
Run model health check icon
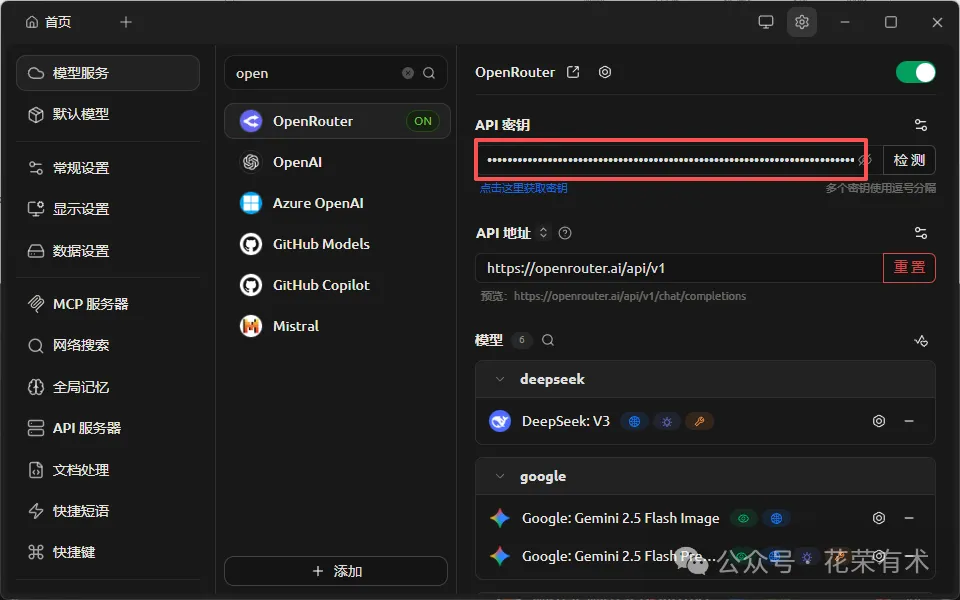921,340
